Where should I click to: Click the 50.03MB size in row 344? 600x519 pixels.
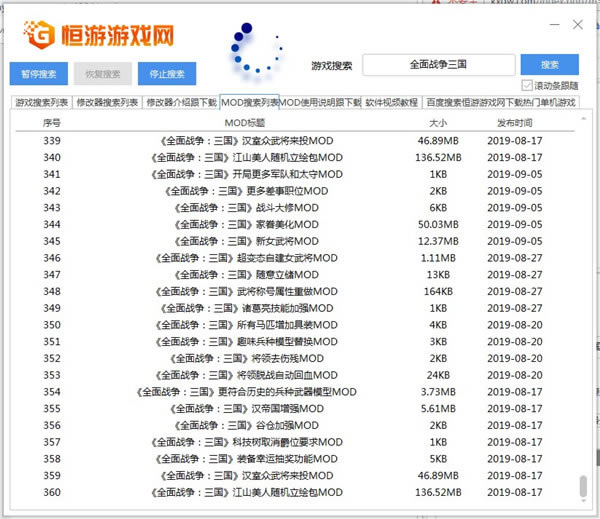click(438, 225)
